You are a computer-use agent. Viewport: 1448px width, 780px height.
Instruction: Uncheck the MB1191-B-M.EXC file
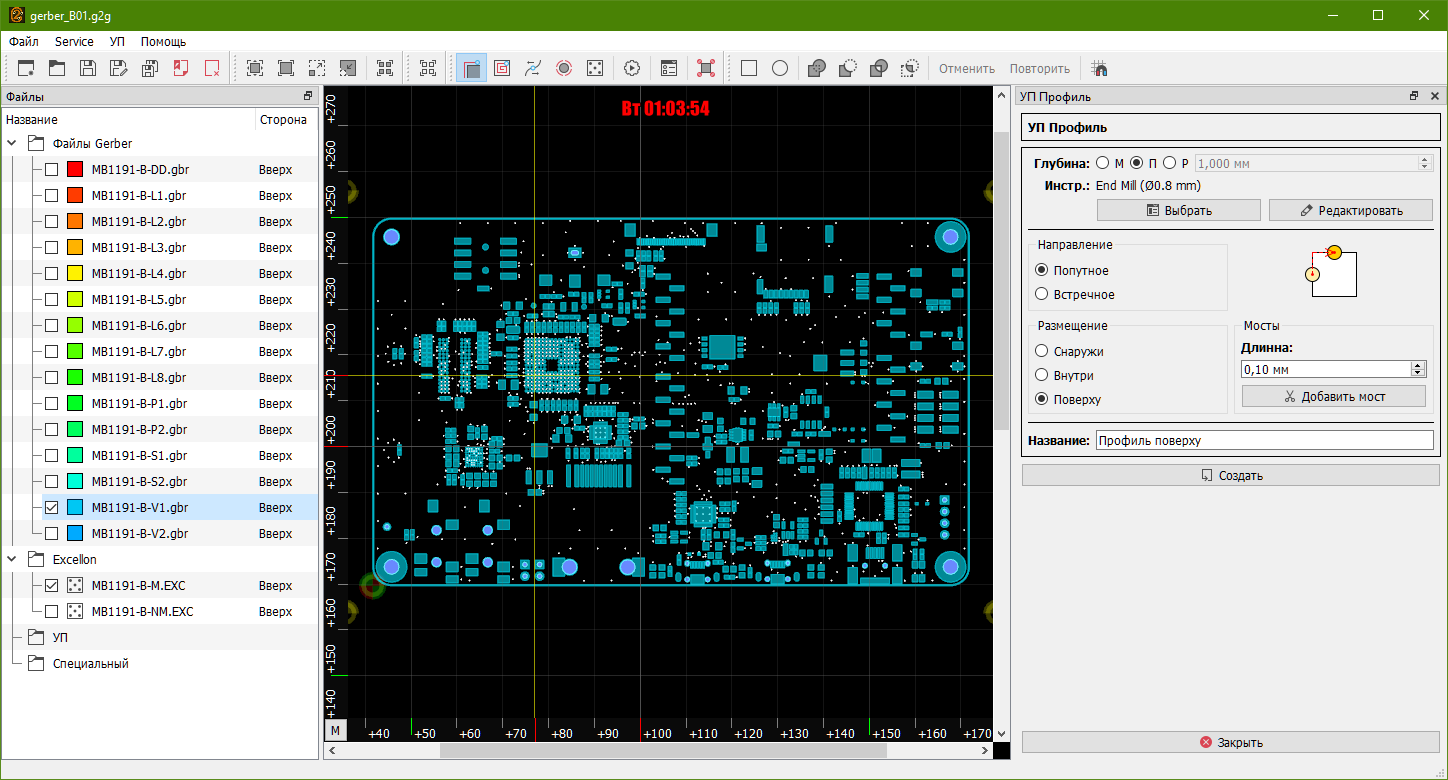click(51, 586)
